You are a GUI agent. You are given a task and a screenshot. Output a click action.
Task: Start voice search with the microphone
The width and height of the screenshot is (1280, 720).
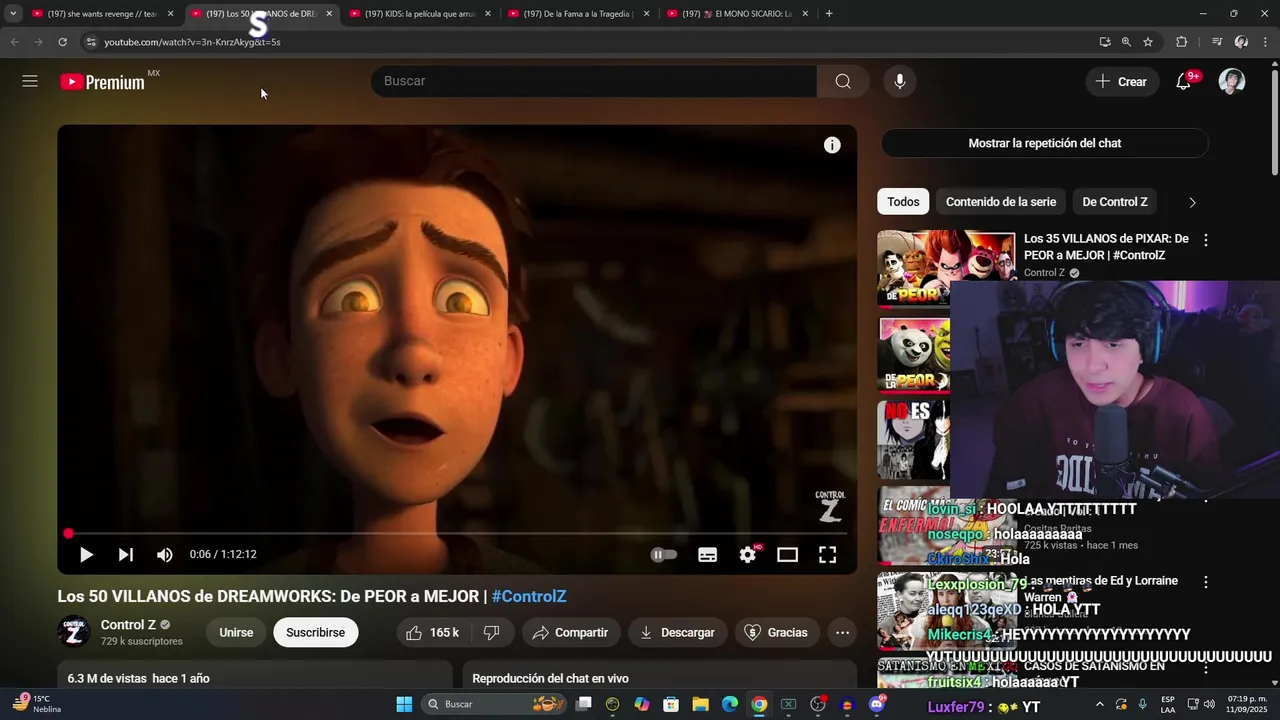click(x=900, y=81)
